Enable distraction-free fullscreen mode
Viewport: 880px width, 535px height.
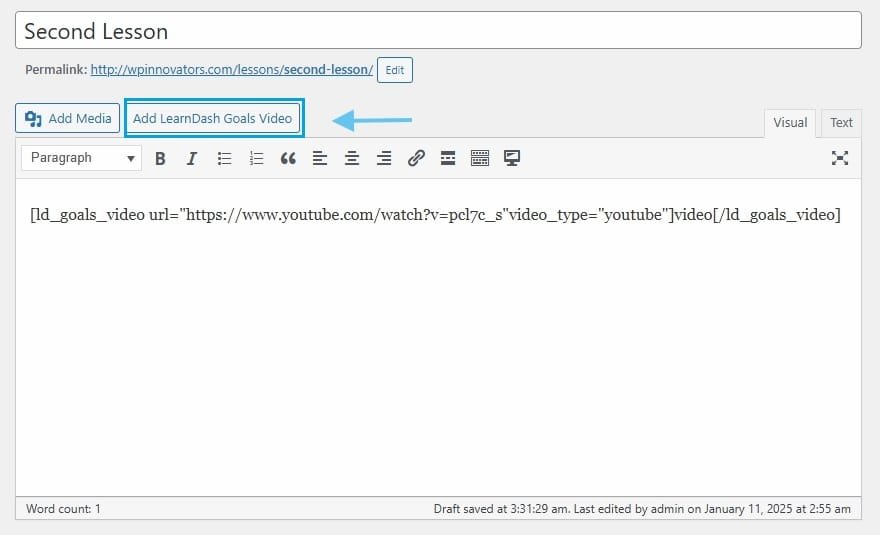[840, 158]
